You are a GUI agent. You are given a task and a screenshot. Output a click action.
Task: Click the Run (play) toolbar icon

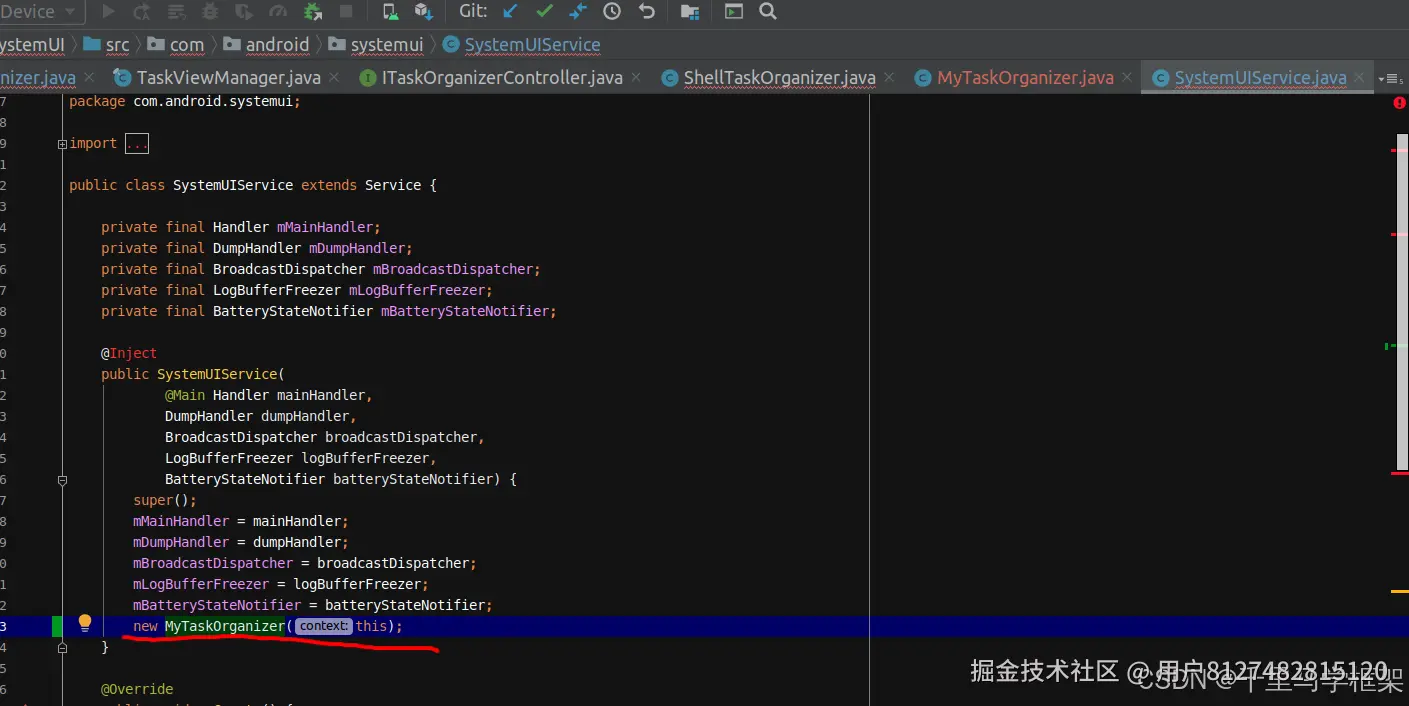(x=109, y=12)
